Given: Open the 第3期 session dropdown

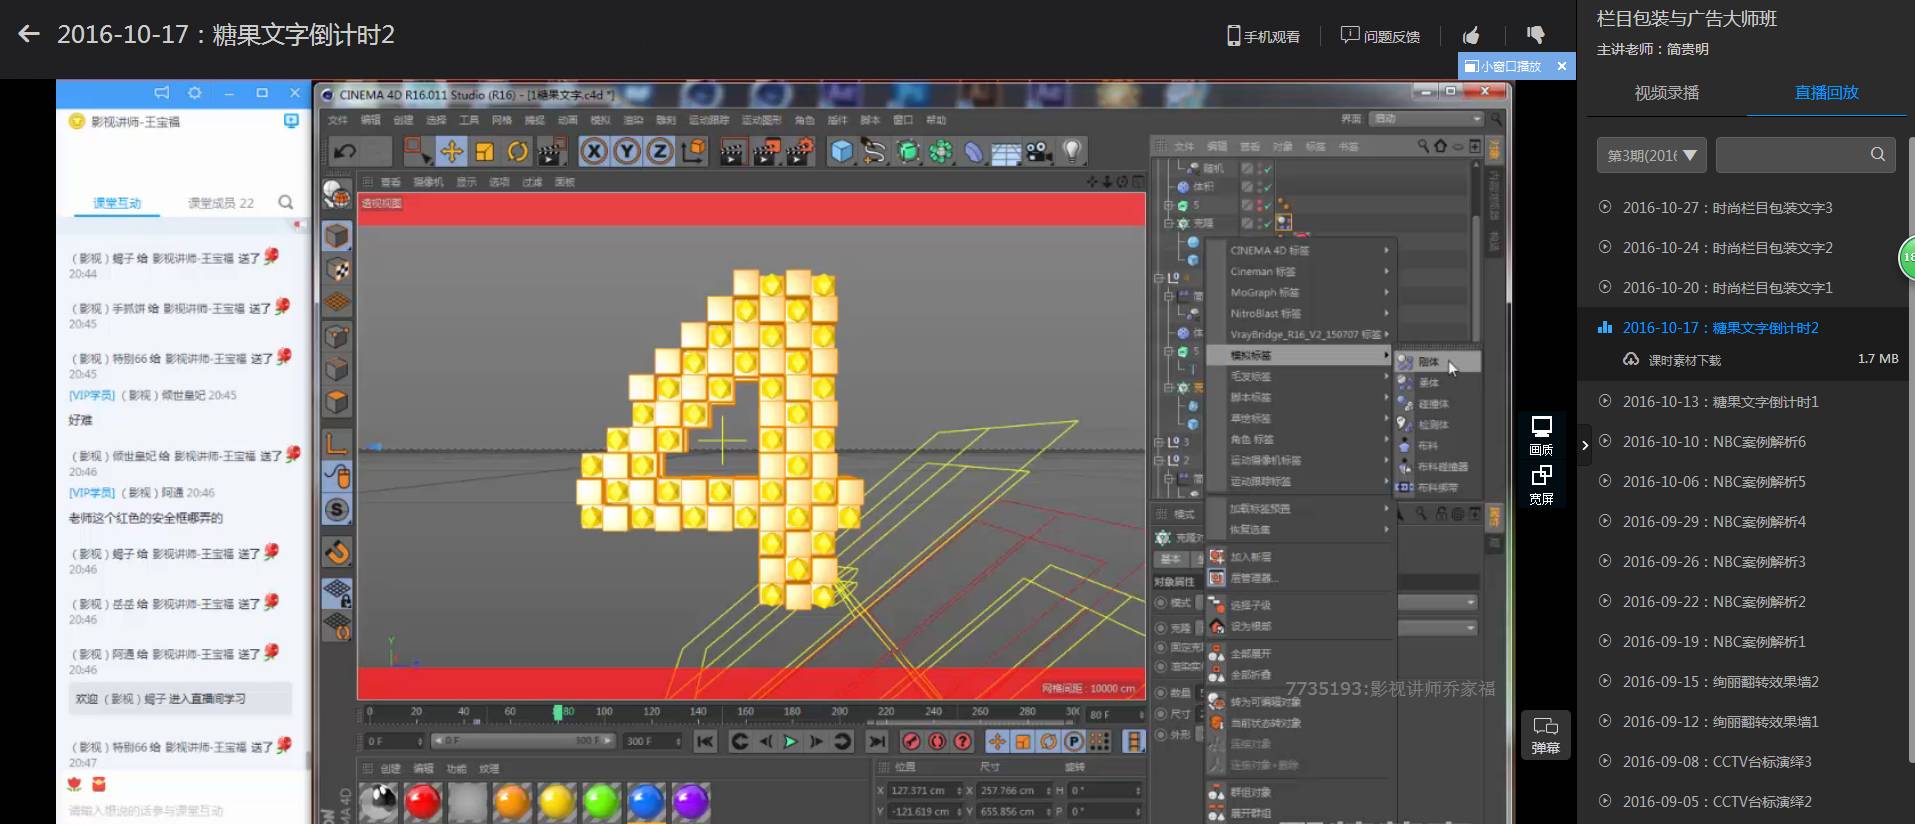Looking at the screenshot, I should point(1651,155).
